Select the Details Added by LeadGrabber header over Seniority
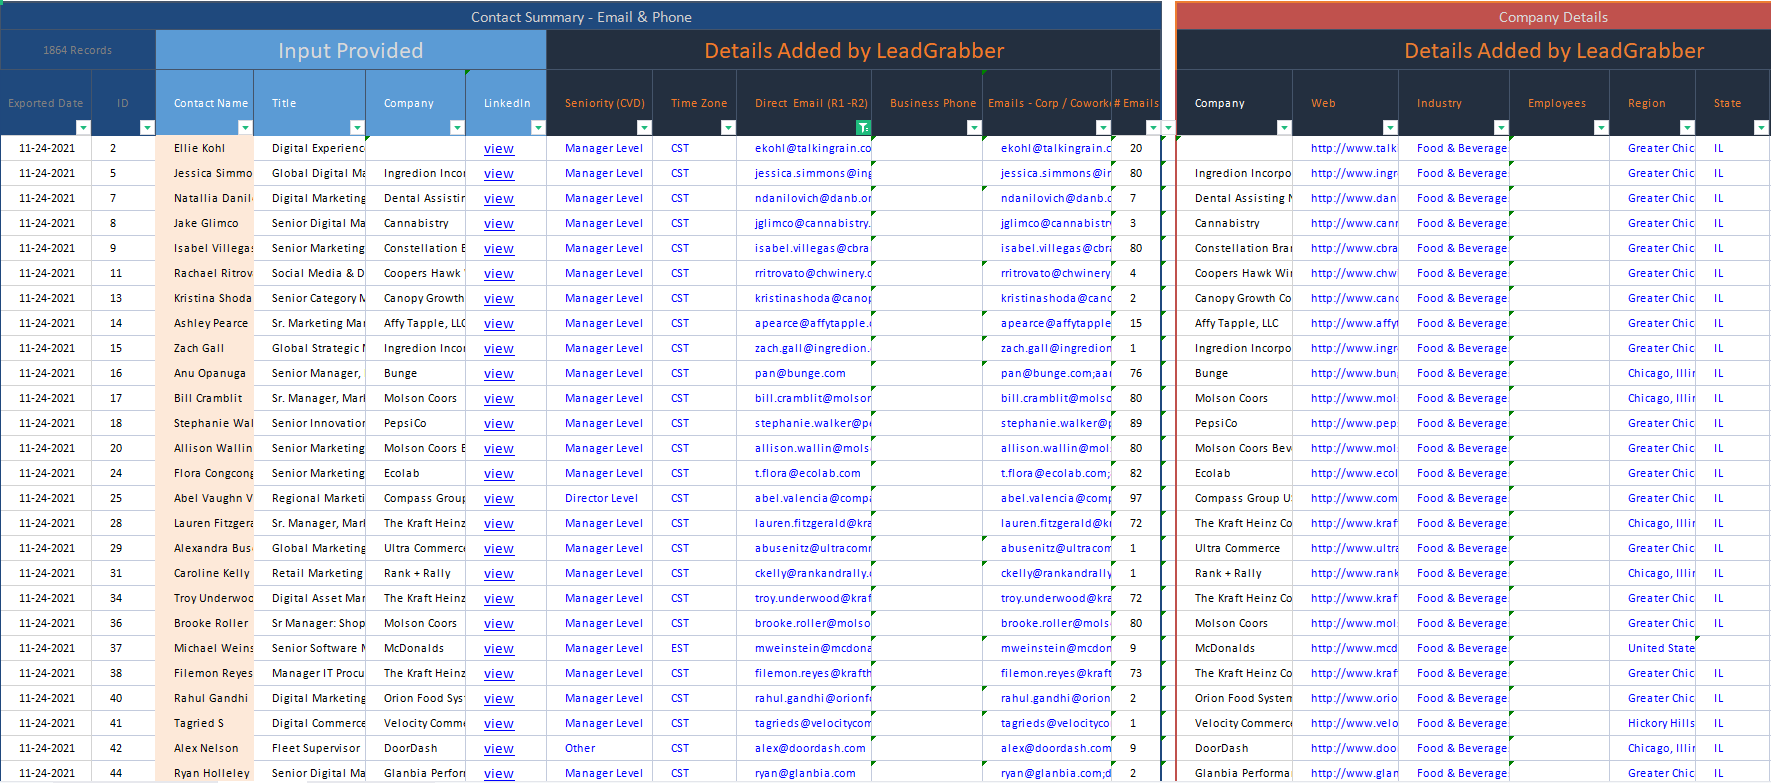Viewport: 1771px width, 783px height. [854, 50]
